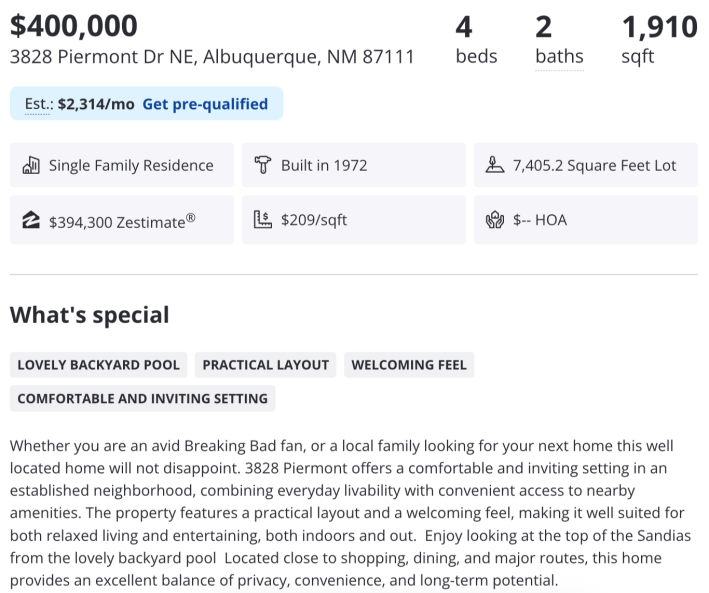Click the building icon beside Single Family Residence
The height and width of the screenshot is (593, 709).
pos(31,165)
